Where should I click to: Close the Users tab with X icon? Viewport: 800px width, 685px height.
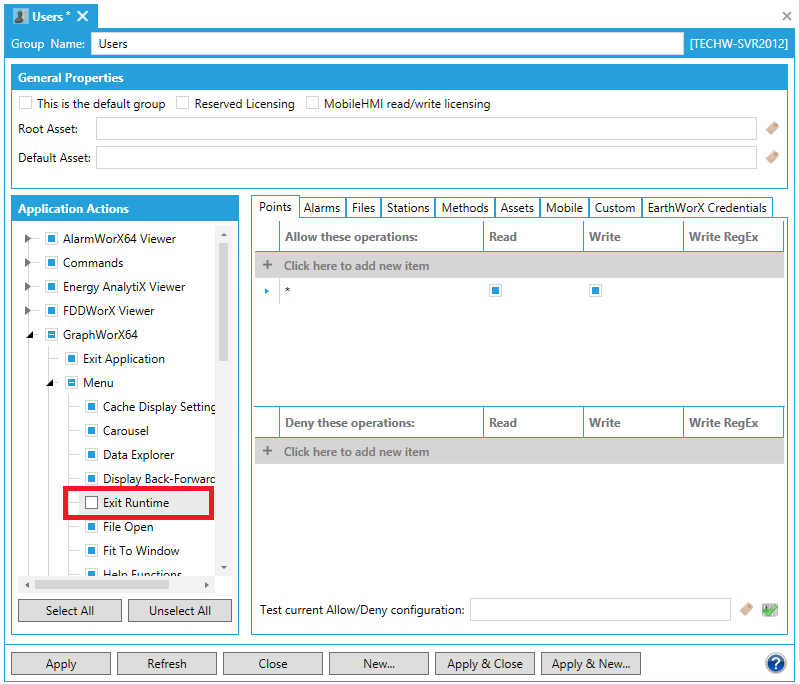(x=83, y=16)
